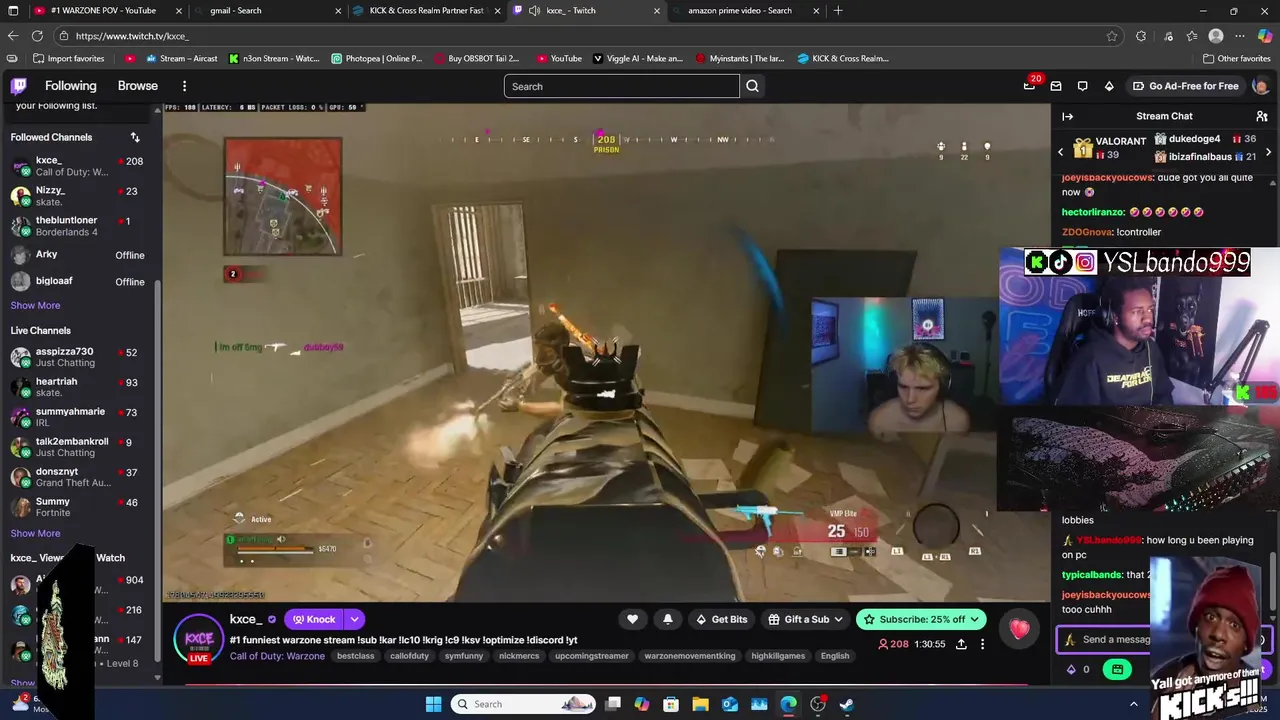This screenshot has height=720, width=1280.
Task: Open the user avatar menu in Twitch header
Action: pos(1260,86)
